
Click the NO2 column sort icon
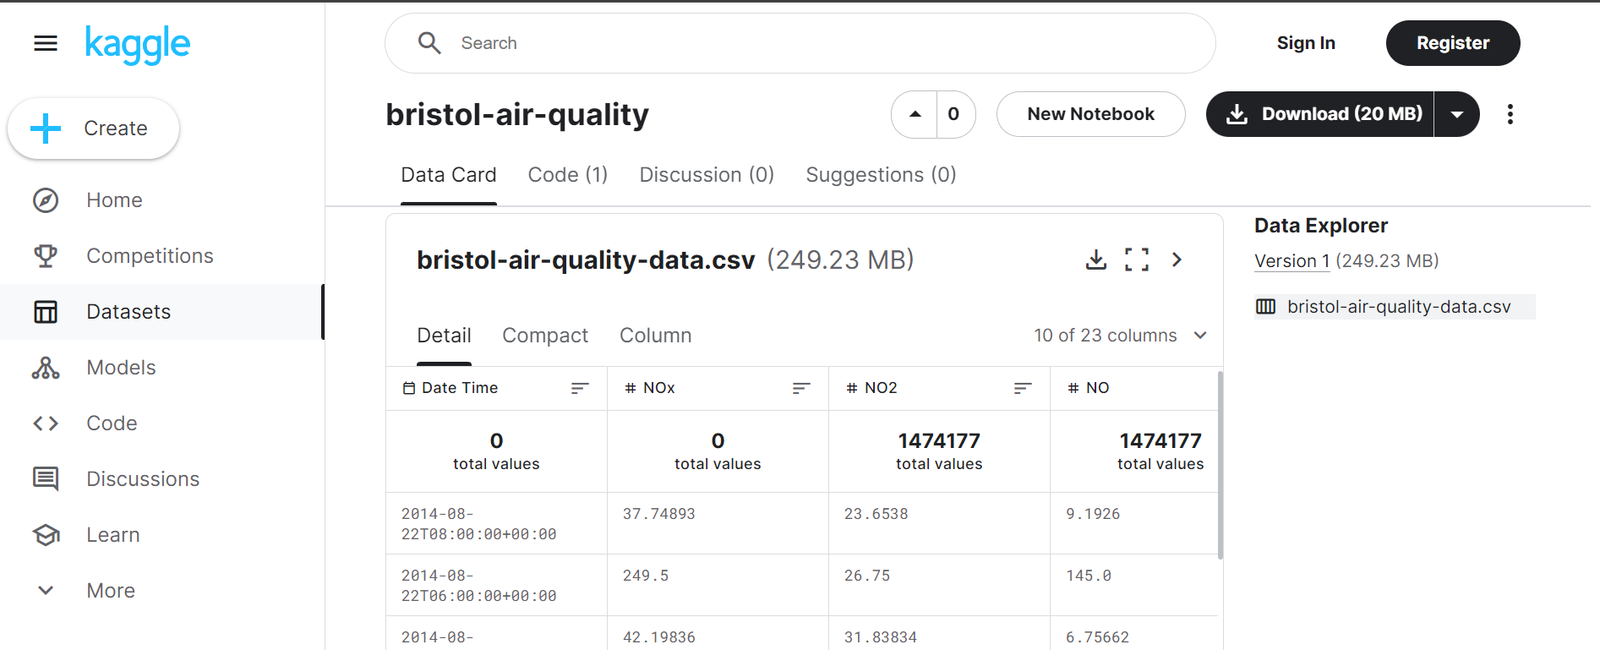(1022, 388)
